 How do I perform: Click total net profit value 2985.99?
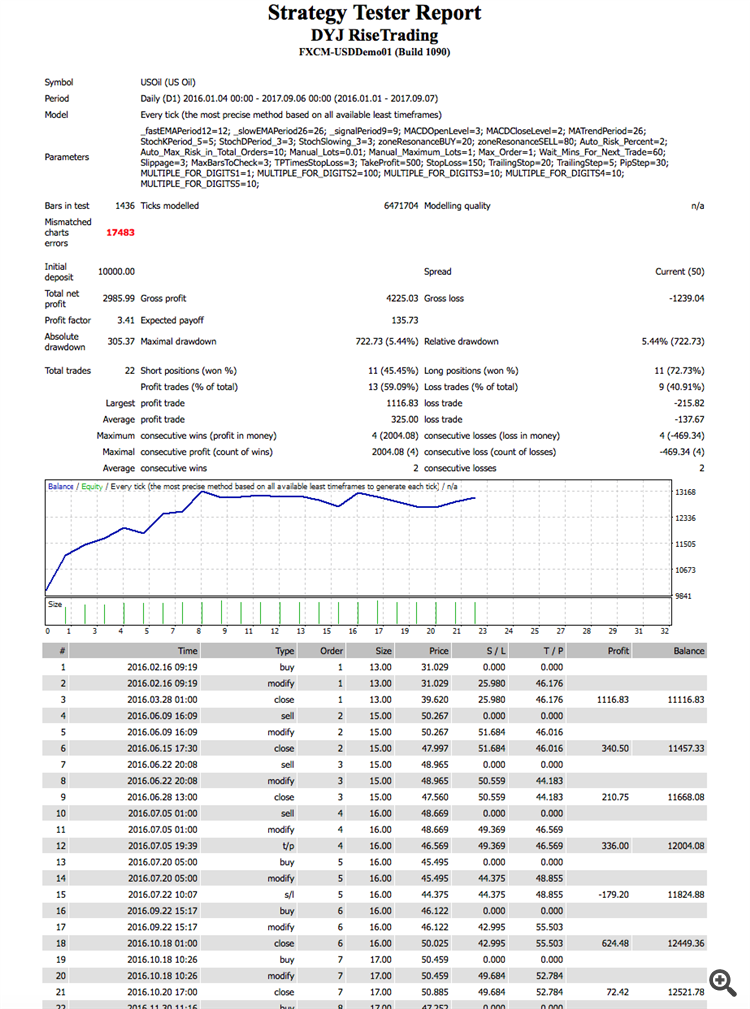(x=119, y=299)
